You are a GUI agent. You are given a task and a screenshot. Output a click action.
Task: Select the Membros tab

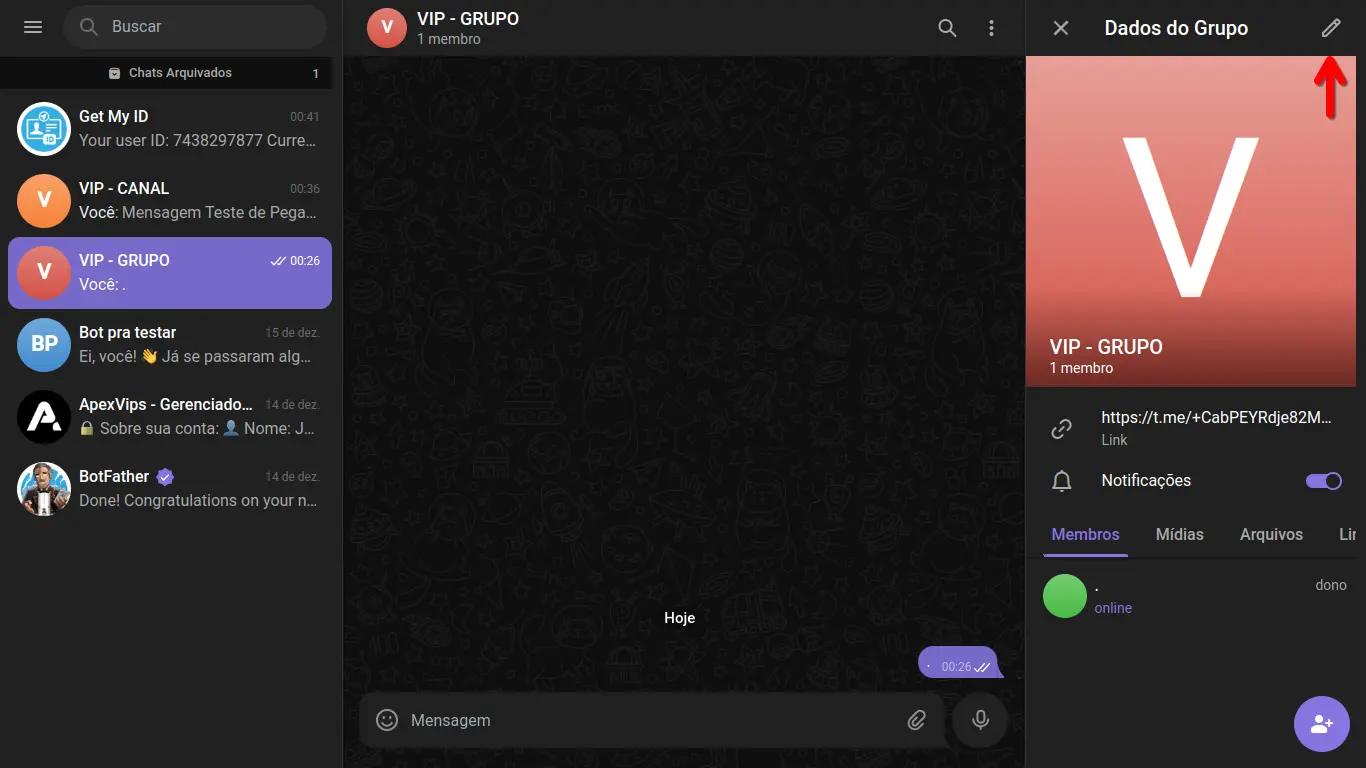pos(1085,534)
